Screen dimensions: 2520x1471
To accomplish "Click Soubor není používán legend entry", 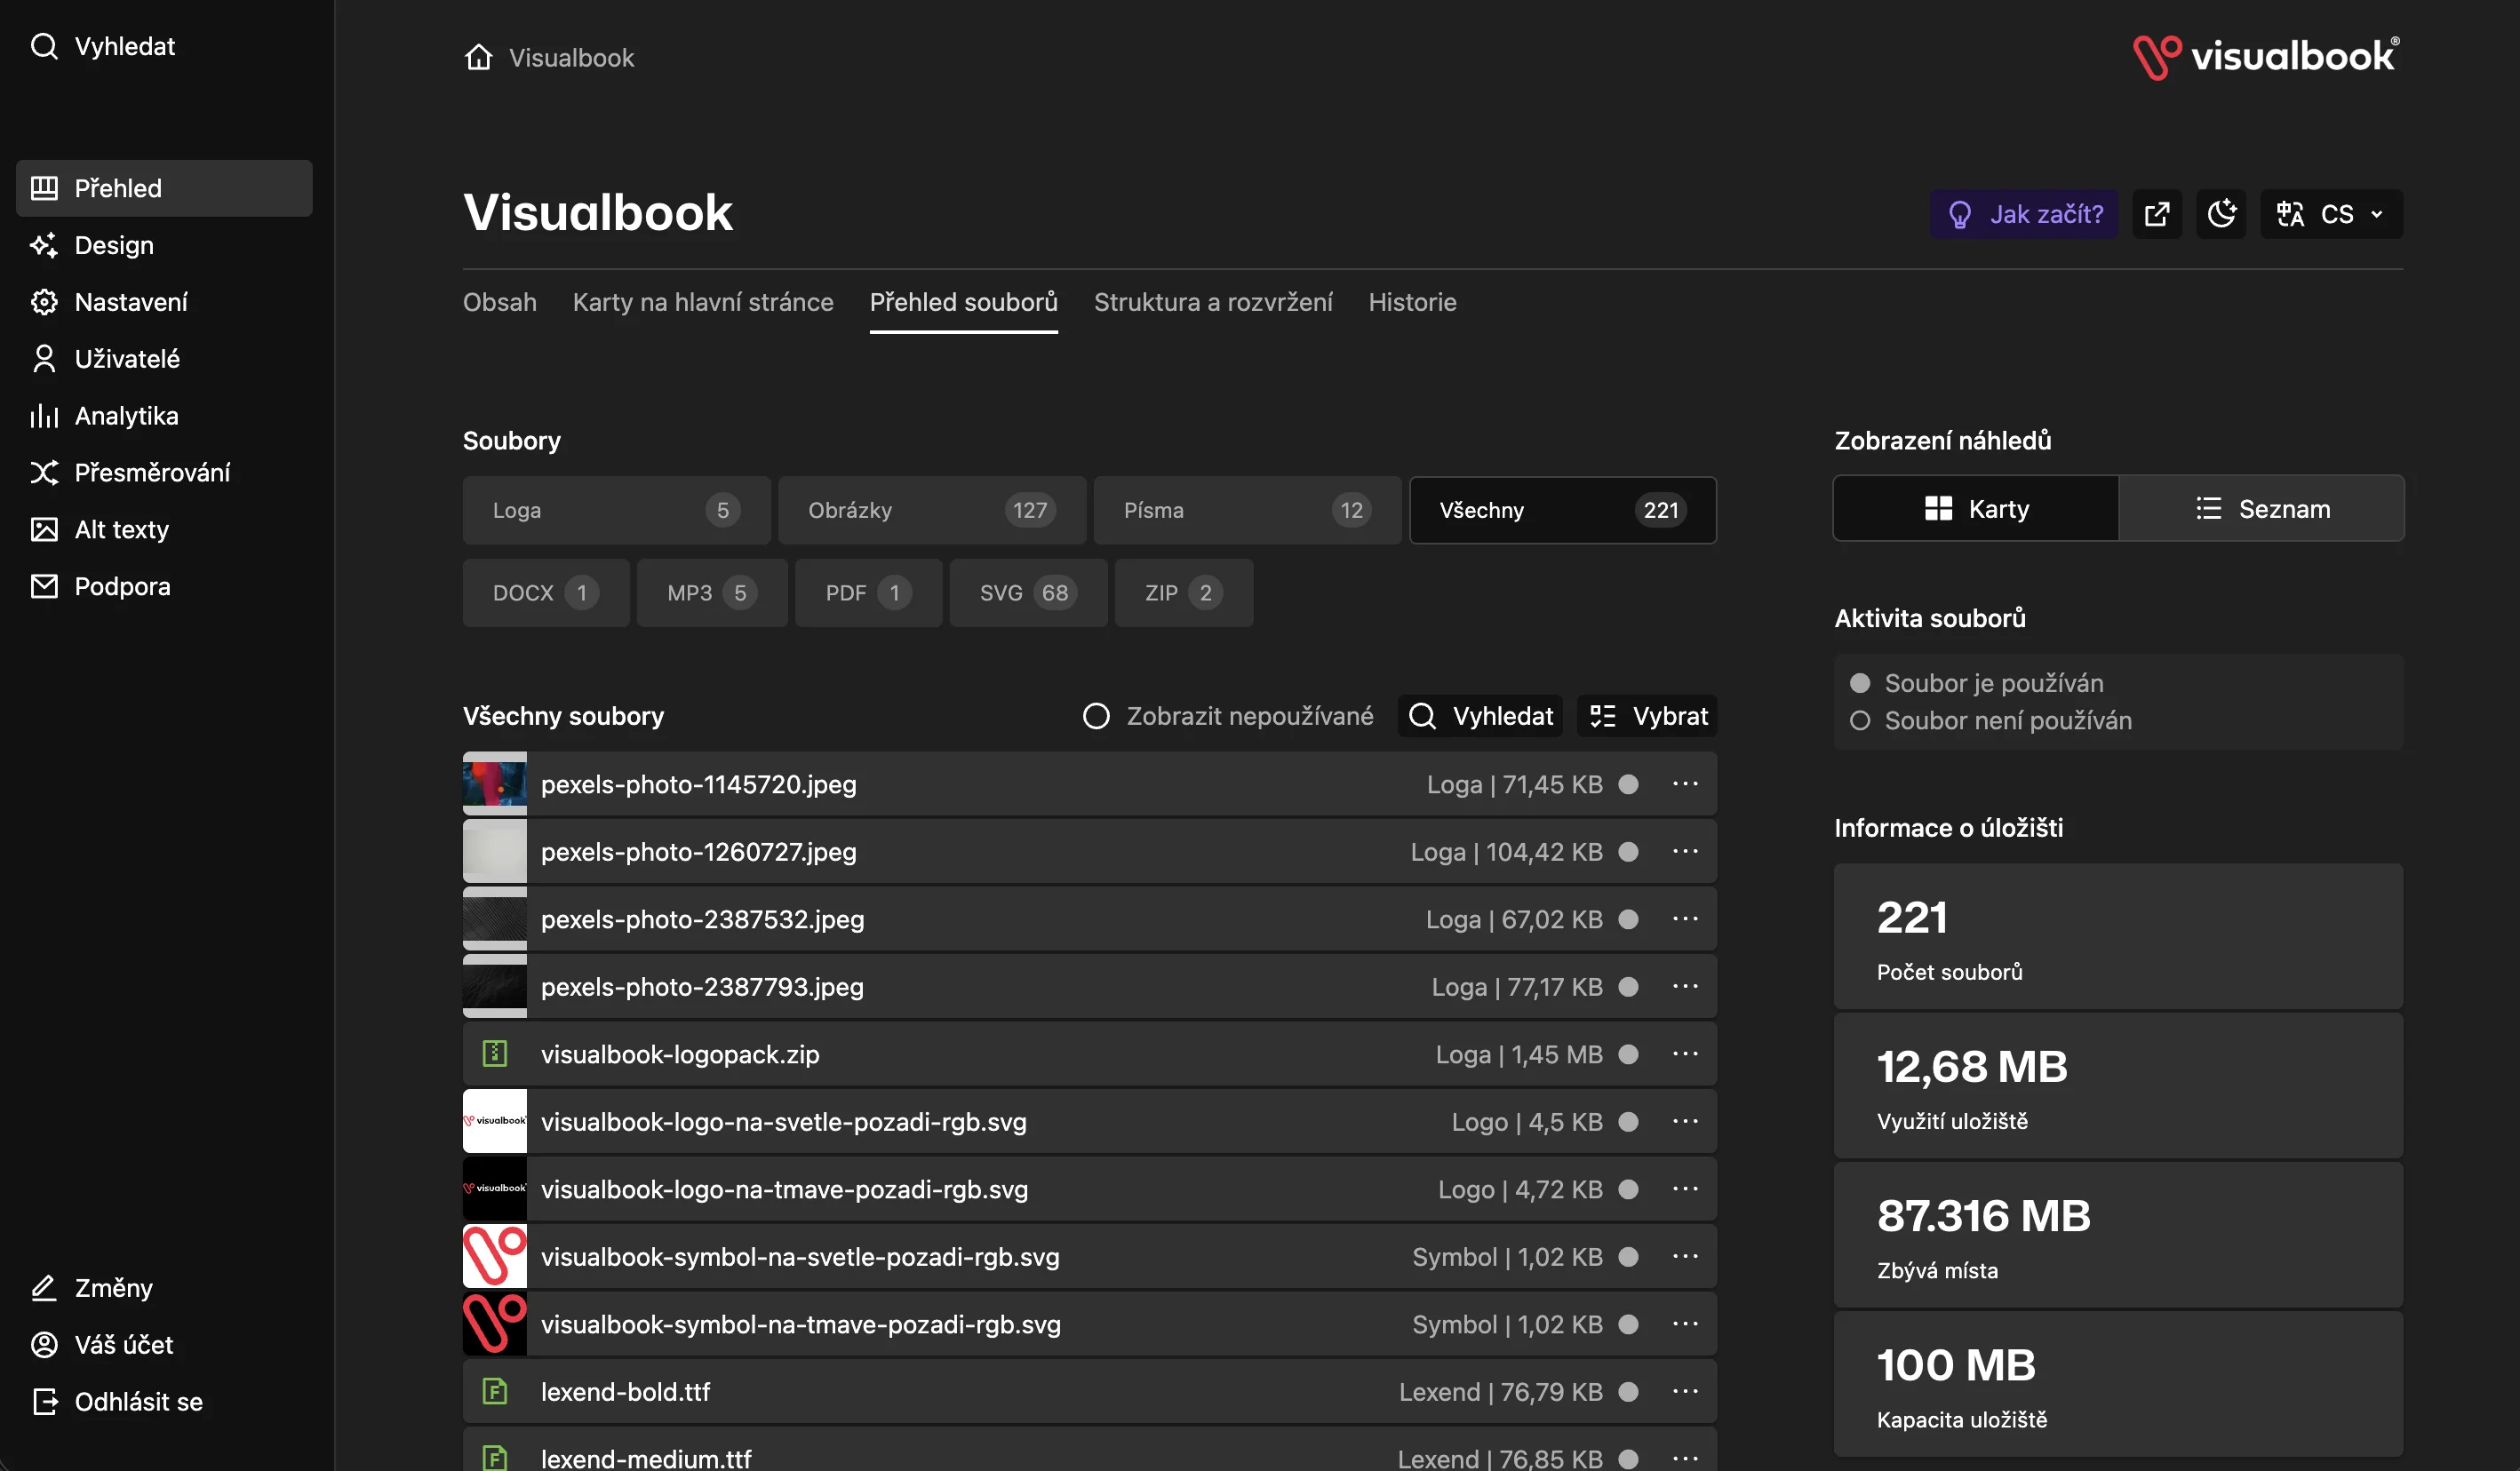I will click(1991, 720).
